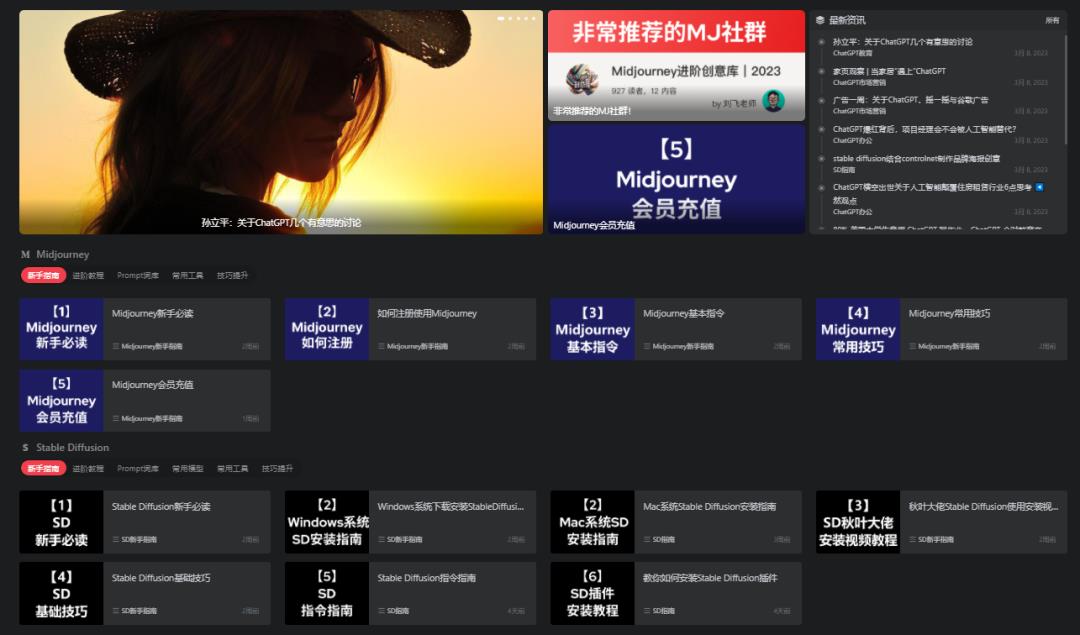Viewport: 1080px width, 635px height.
Task: Click 'Midjourney新手指南' category under Midjourney新手必读 card
Action: [x=152, y=346]
